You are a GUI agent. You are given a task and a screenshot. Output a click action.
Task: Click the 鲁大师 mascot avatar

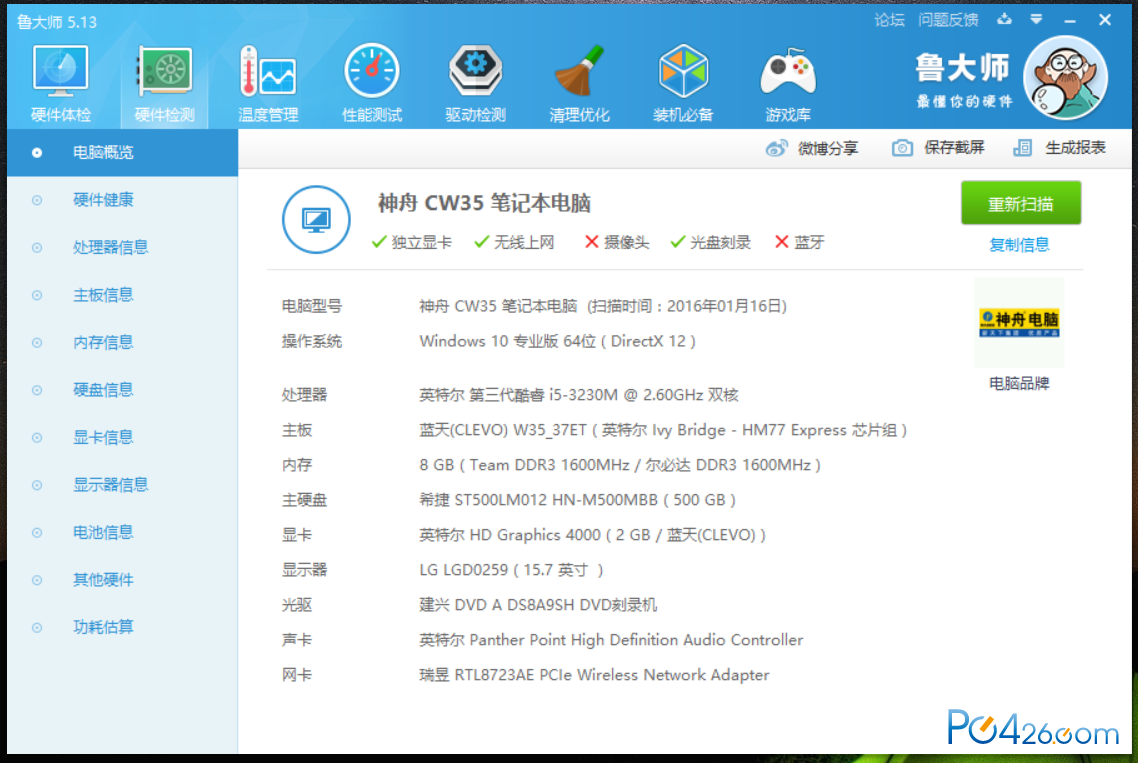1065,77
